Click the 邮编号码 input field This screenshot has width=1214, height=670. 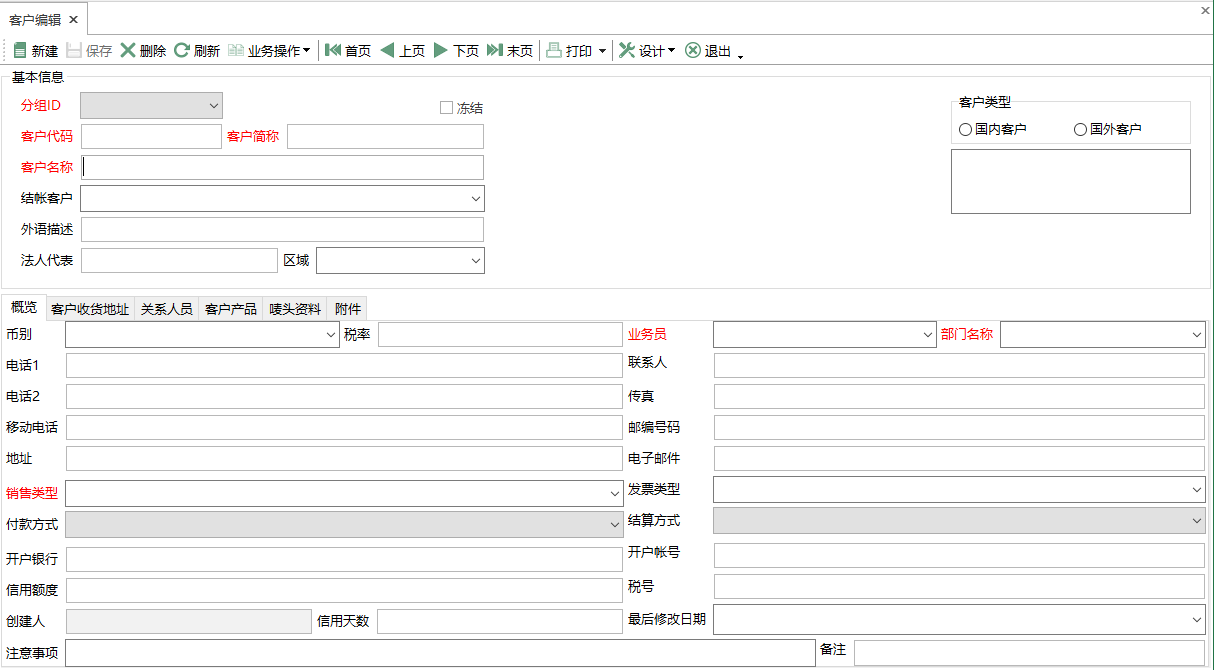coord(960,427)
